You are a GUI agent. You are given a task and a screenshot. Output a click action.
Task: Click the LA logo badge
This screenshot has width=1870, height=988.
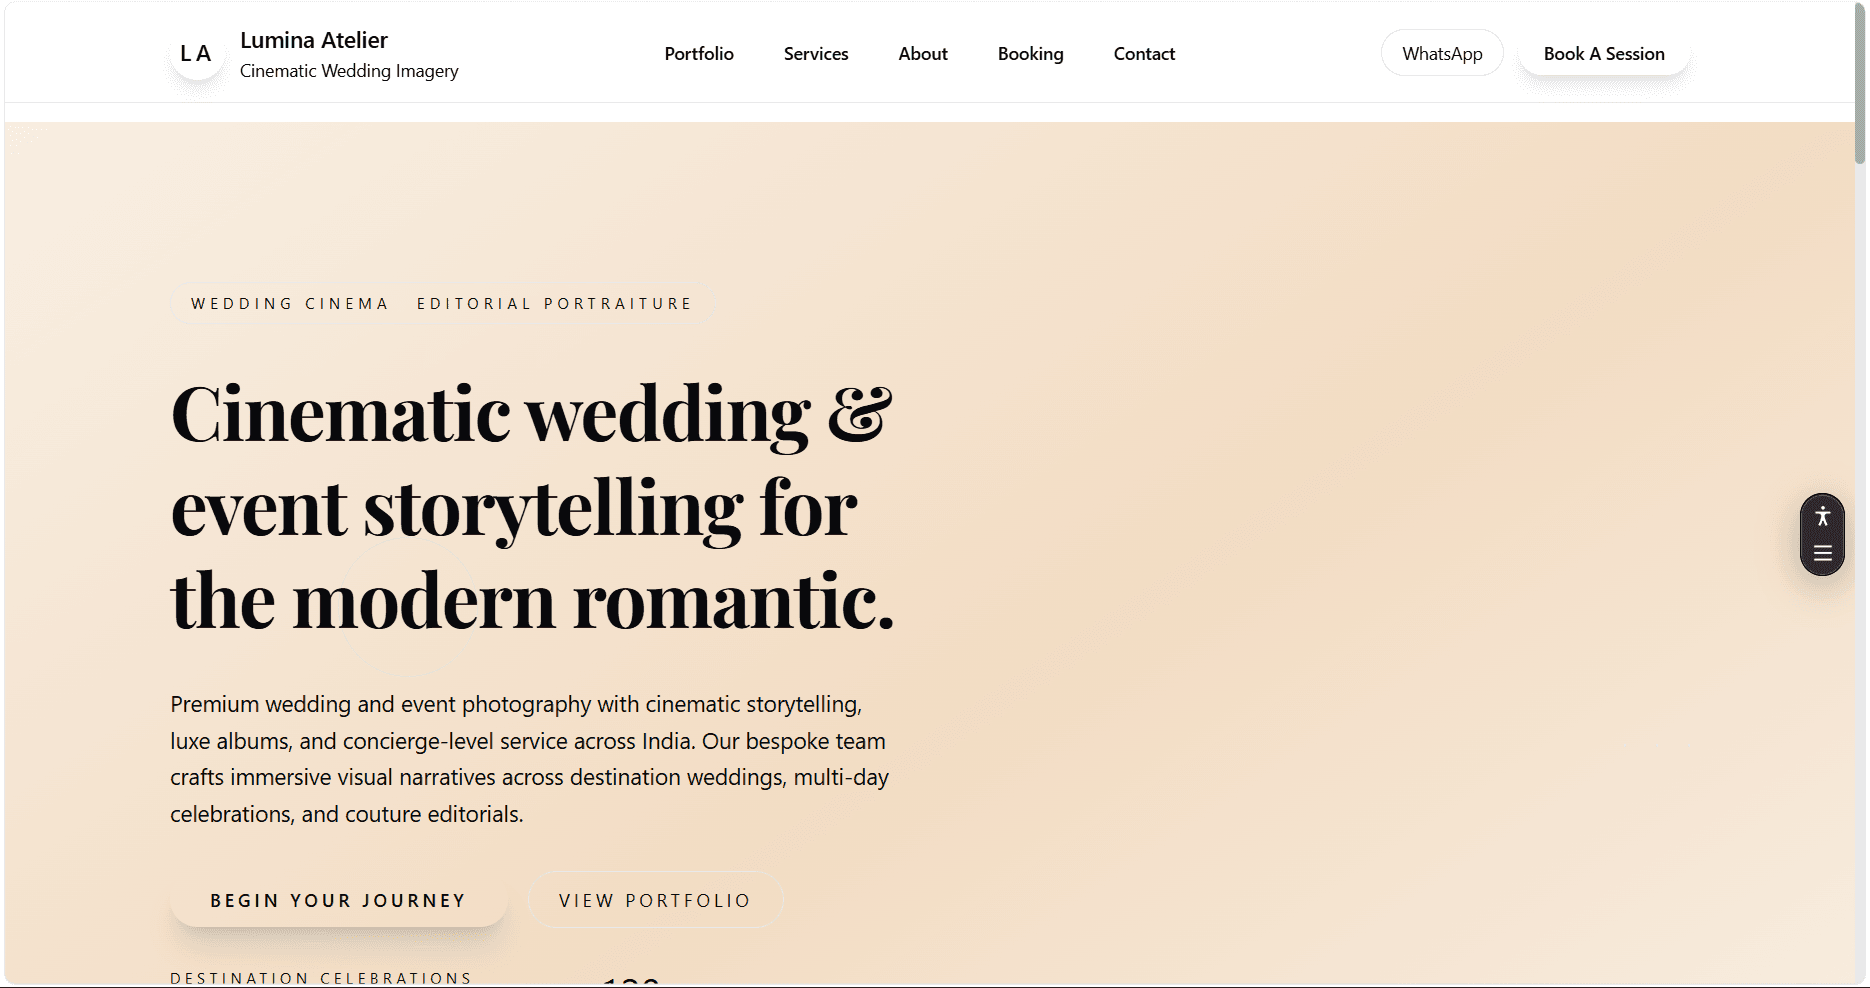(196, 54)
